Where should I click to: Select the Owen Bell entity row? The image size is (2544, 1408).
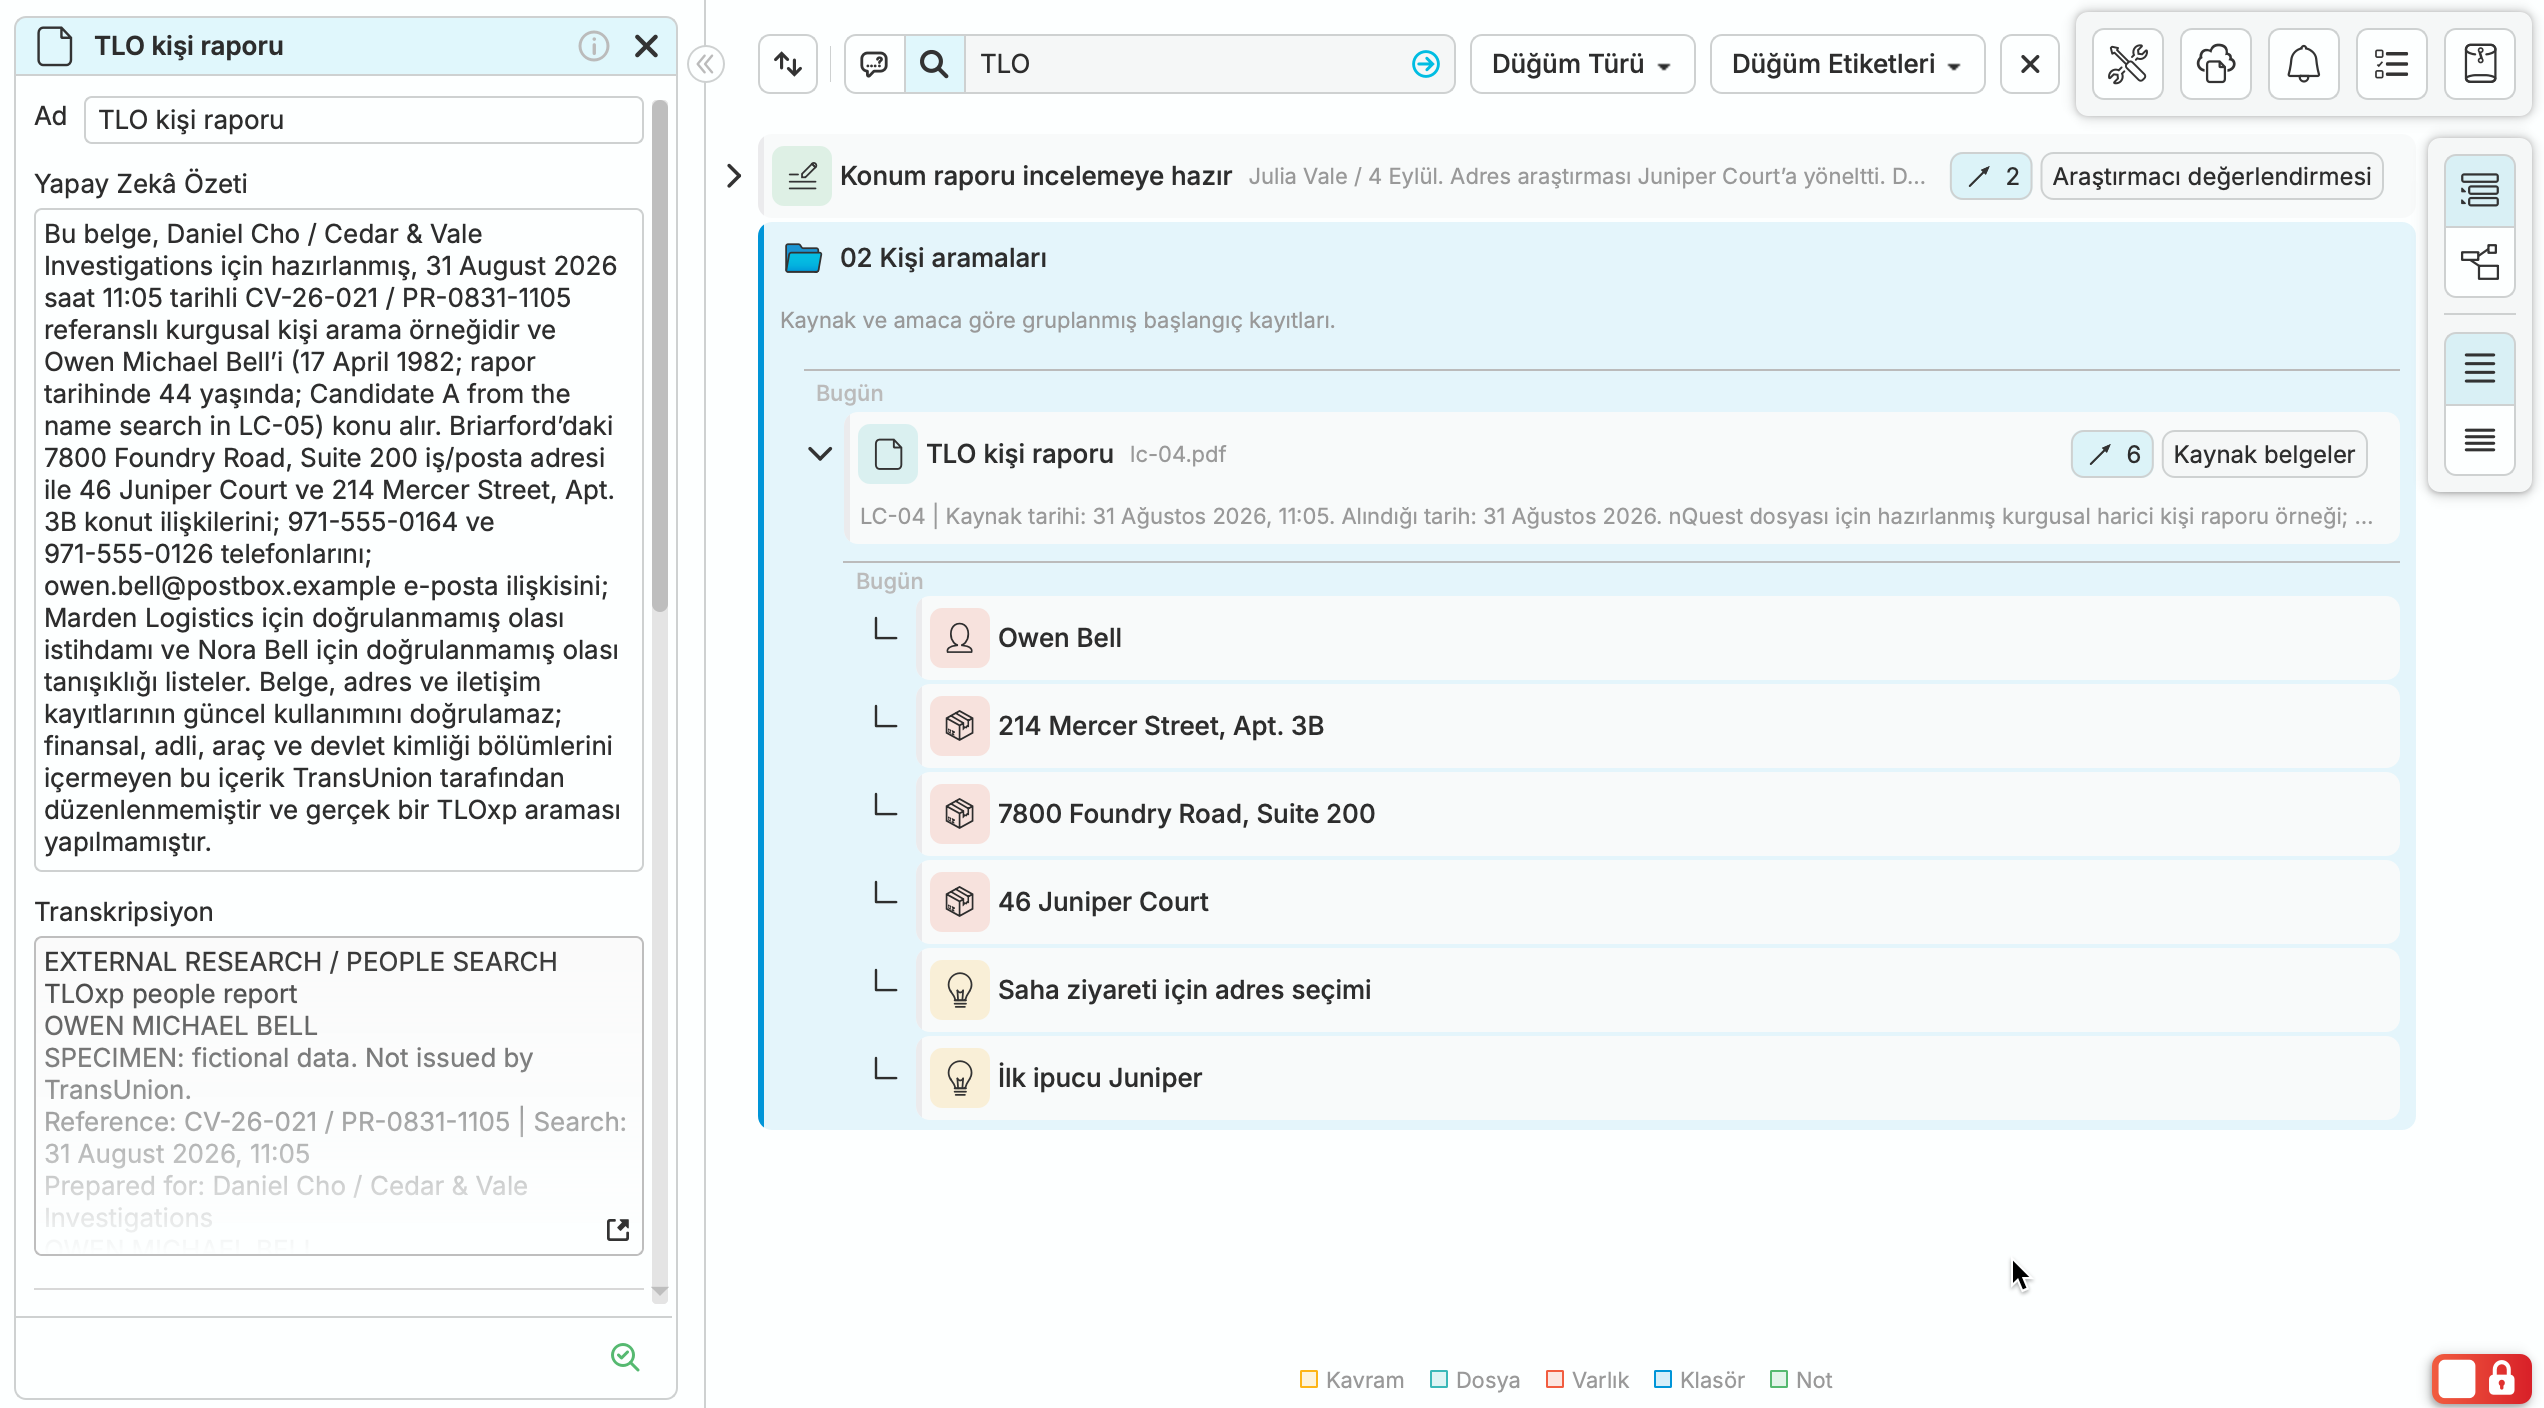pyautogui.click(x=1658, y=638)
